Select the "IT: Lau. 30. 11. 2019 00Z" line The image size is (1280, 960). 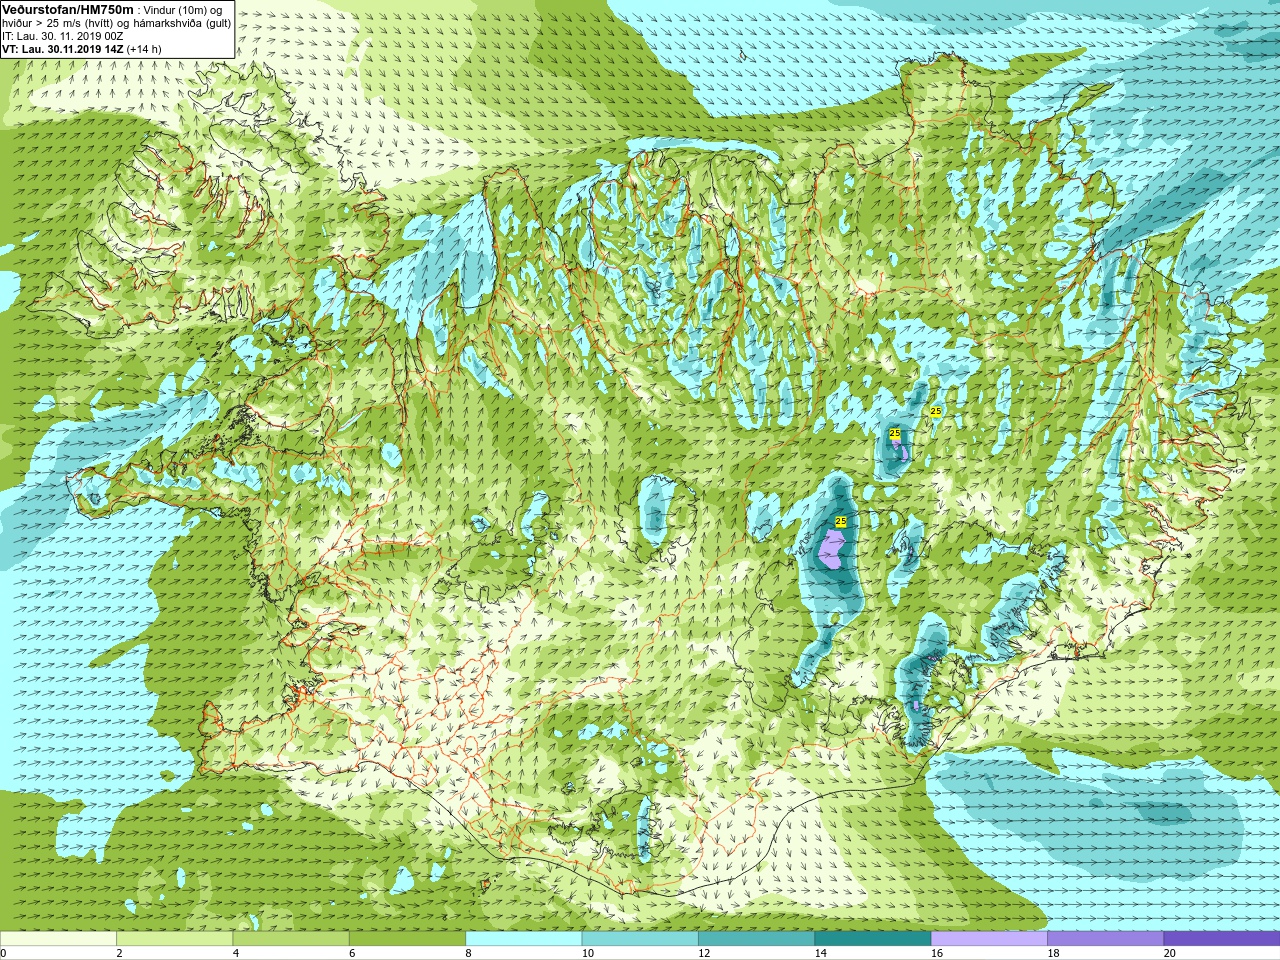point(62,36)
